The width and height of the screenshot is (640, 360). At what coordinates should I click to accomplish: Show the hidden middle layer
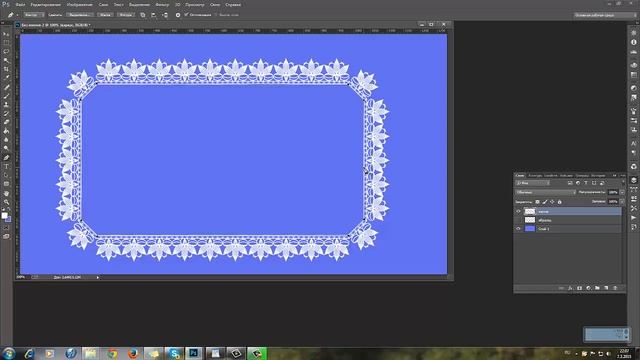[x=518, y=220]
